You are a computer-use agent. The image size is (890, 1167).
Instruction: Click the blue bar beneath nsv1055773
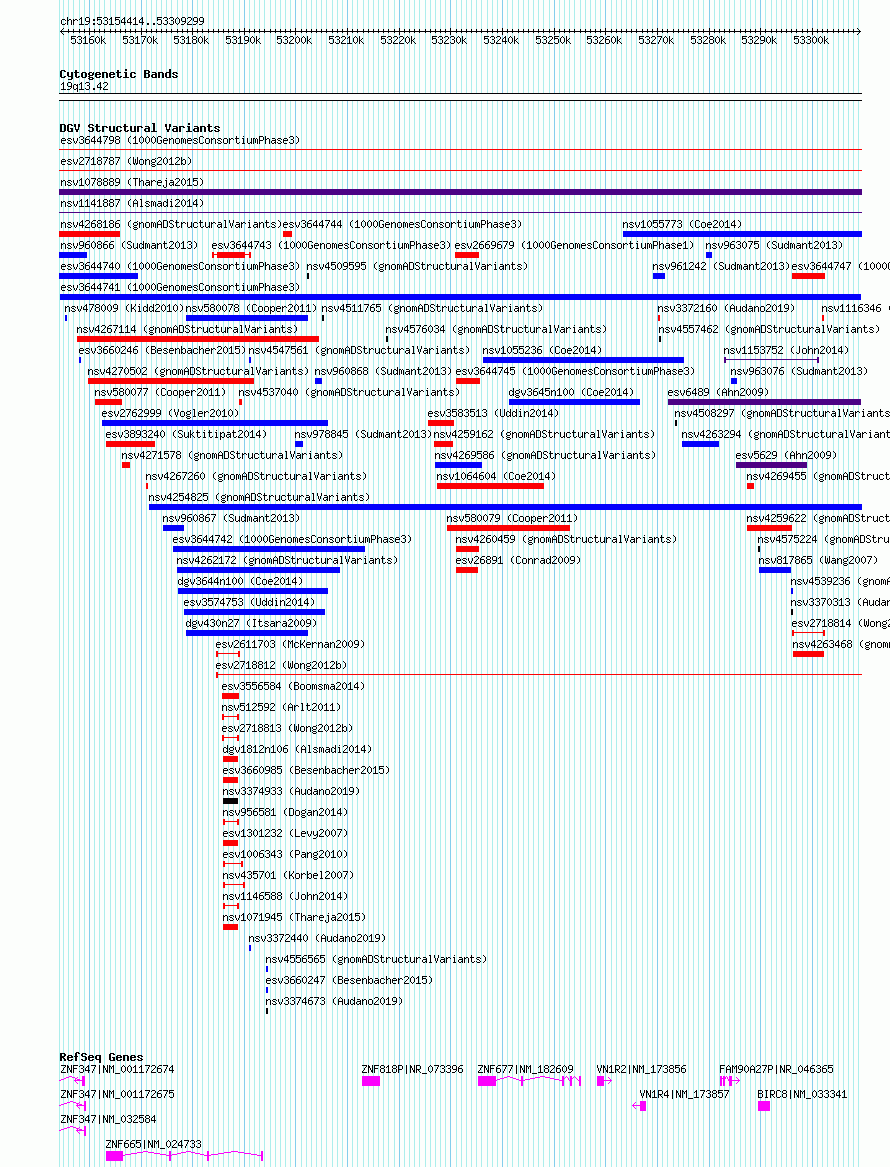point(742,234)
